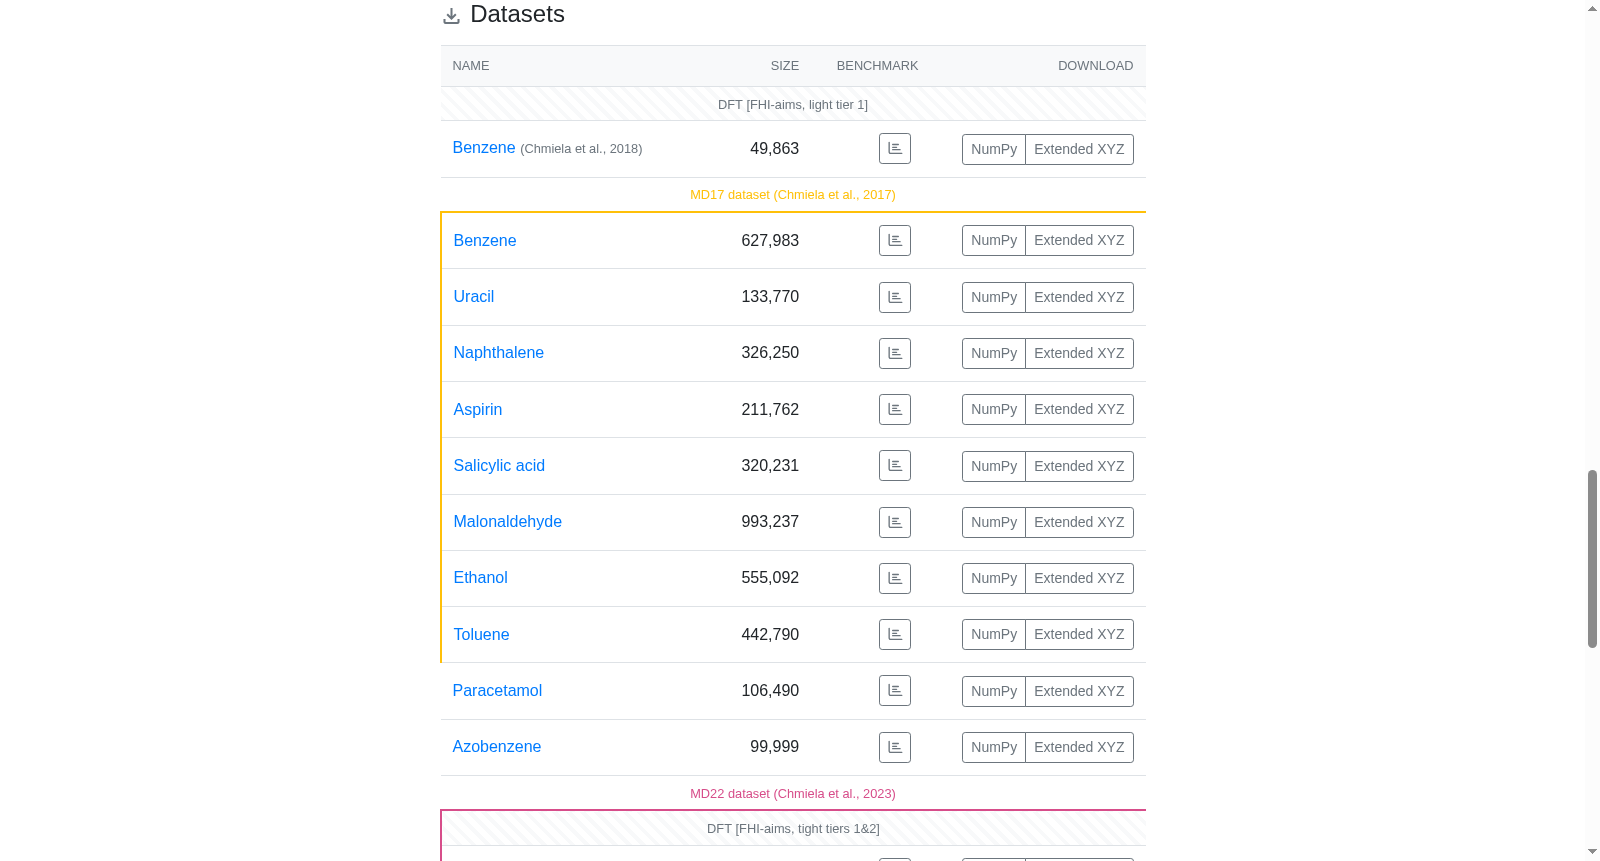Image resolution: width=1600 pixels, height=861 pixels.
Task: Open Ethanol benchmark chart icon
Action: point(895,578)
